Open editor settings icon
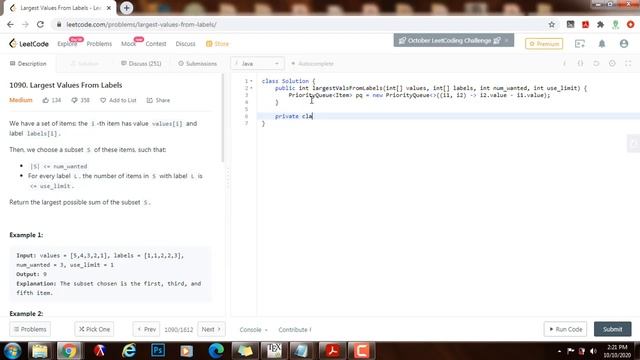Screen dimensions: 640x360 [612, 64]
